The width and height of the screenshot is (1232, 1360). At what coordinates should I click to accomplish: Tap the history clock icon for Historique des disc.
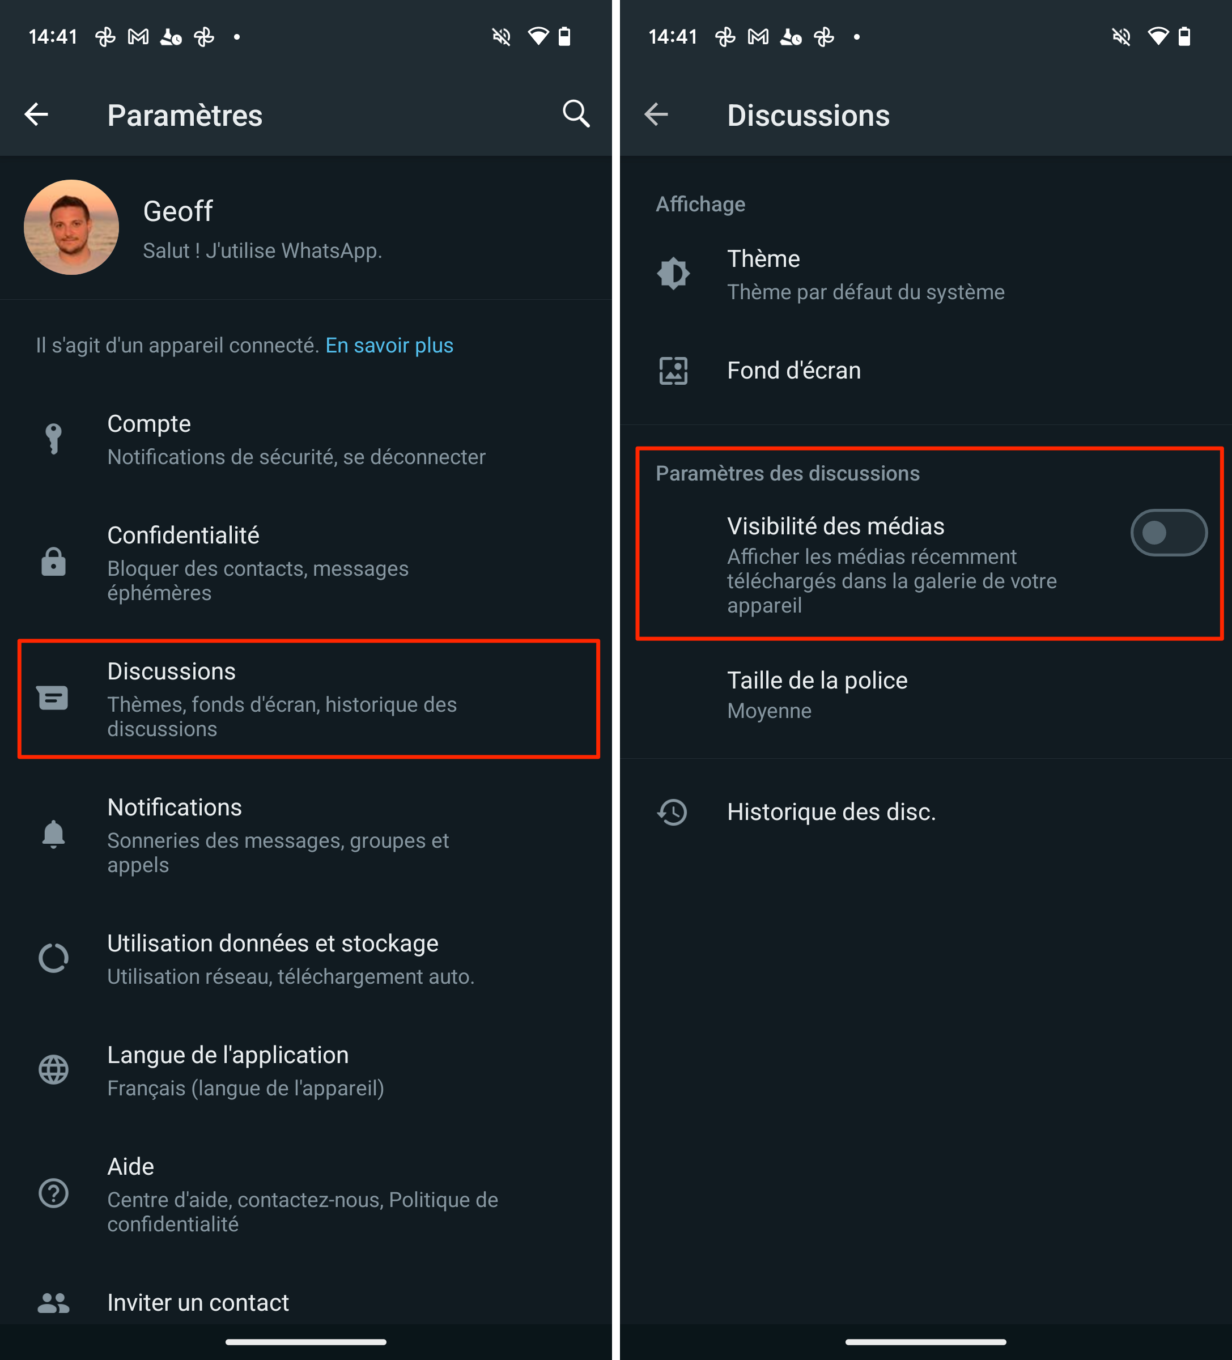(x=673, y=812)
